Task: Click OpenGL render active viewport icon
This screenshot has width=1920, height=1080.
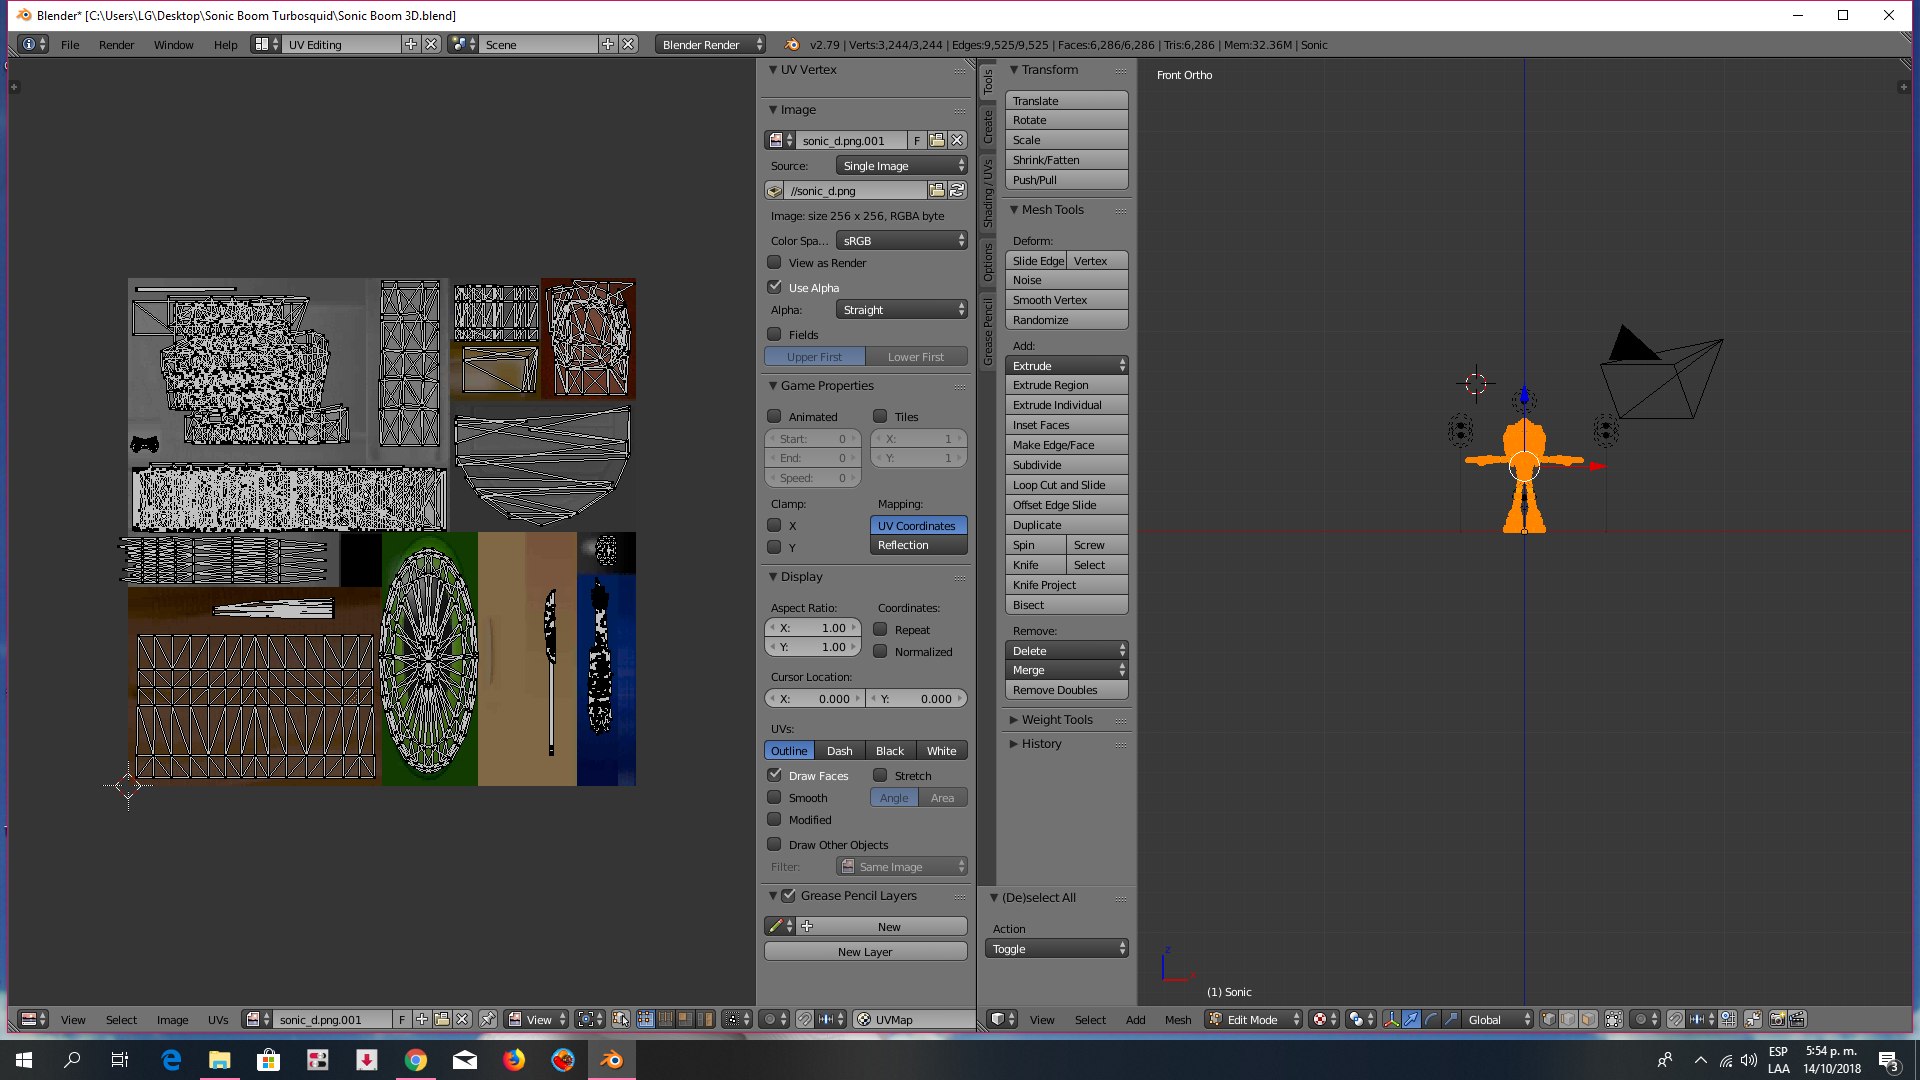Action: 1777,1019
